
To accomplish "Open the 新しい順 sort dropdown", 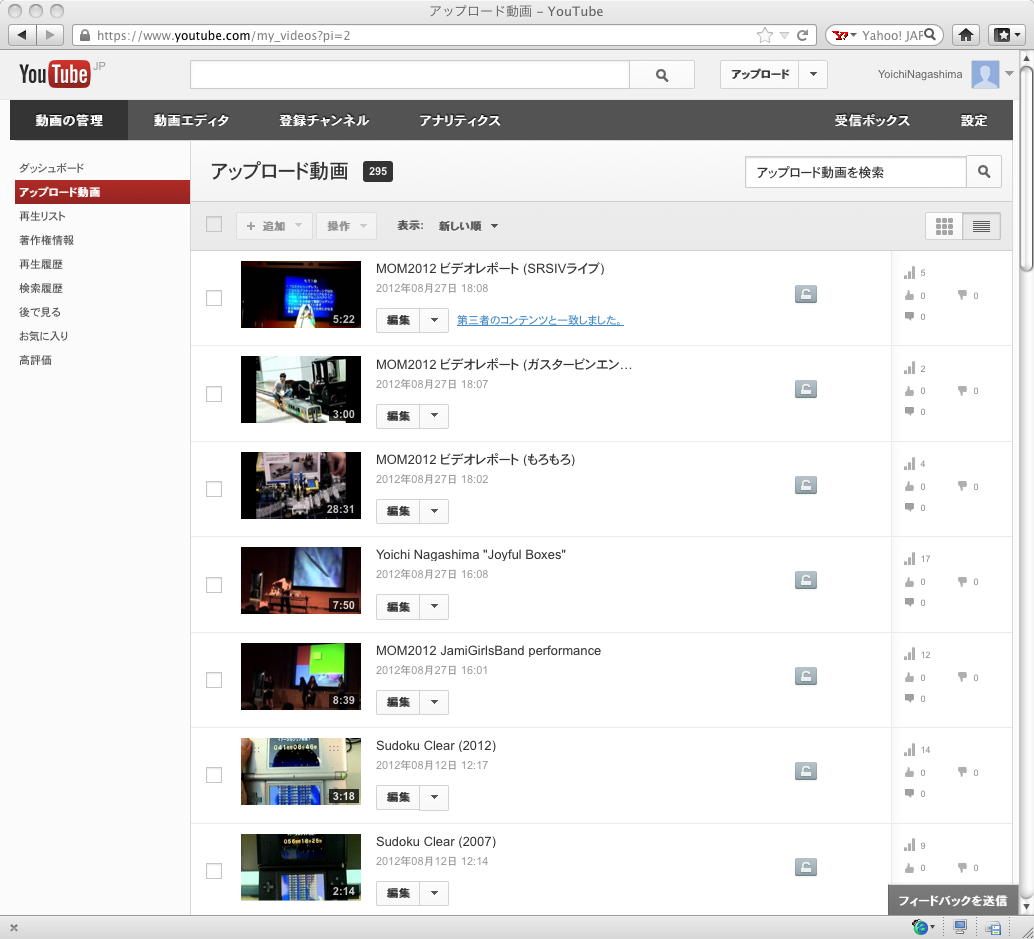I will [468, 226].
